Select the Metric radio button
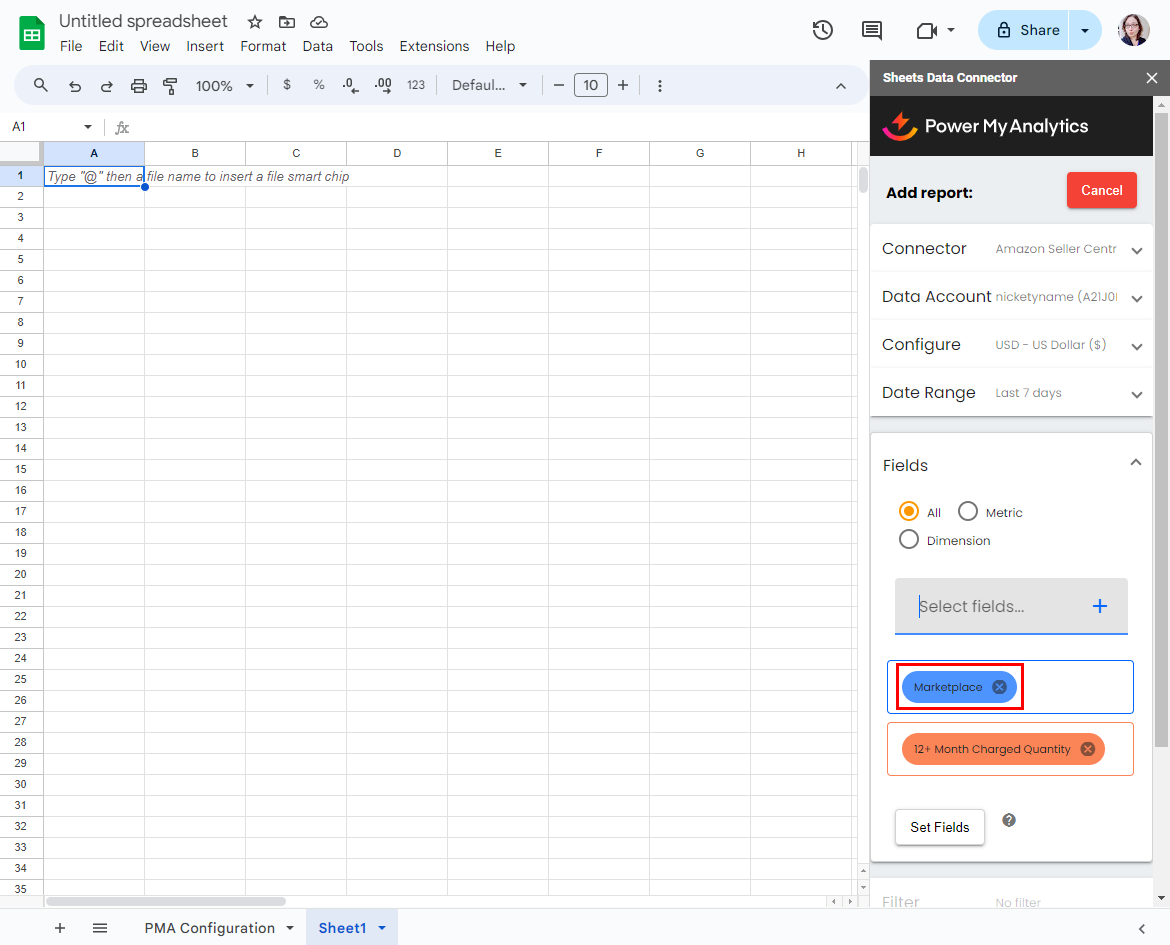Viewport: 1170px width, 945px height. click(968, 512)
